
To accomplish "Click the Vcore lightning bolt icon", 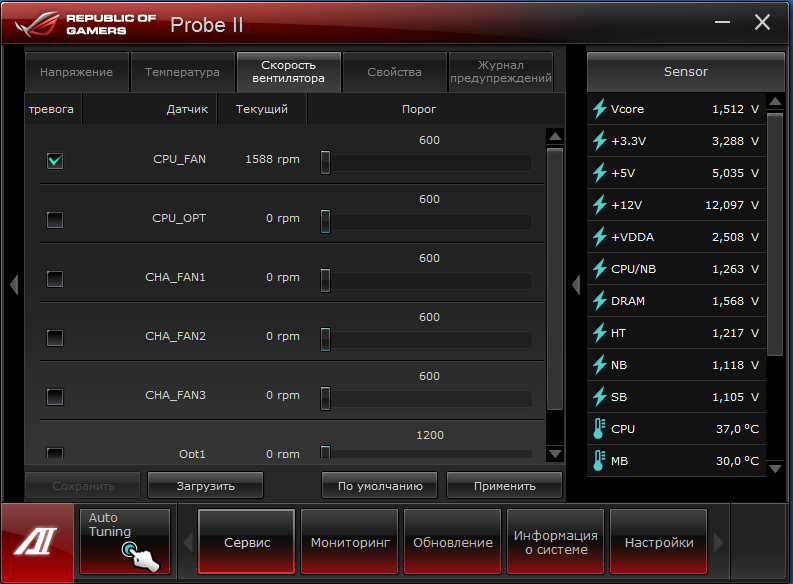I will 600,109.
